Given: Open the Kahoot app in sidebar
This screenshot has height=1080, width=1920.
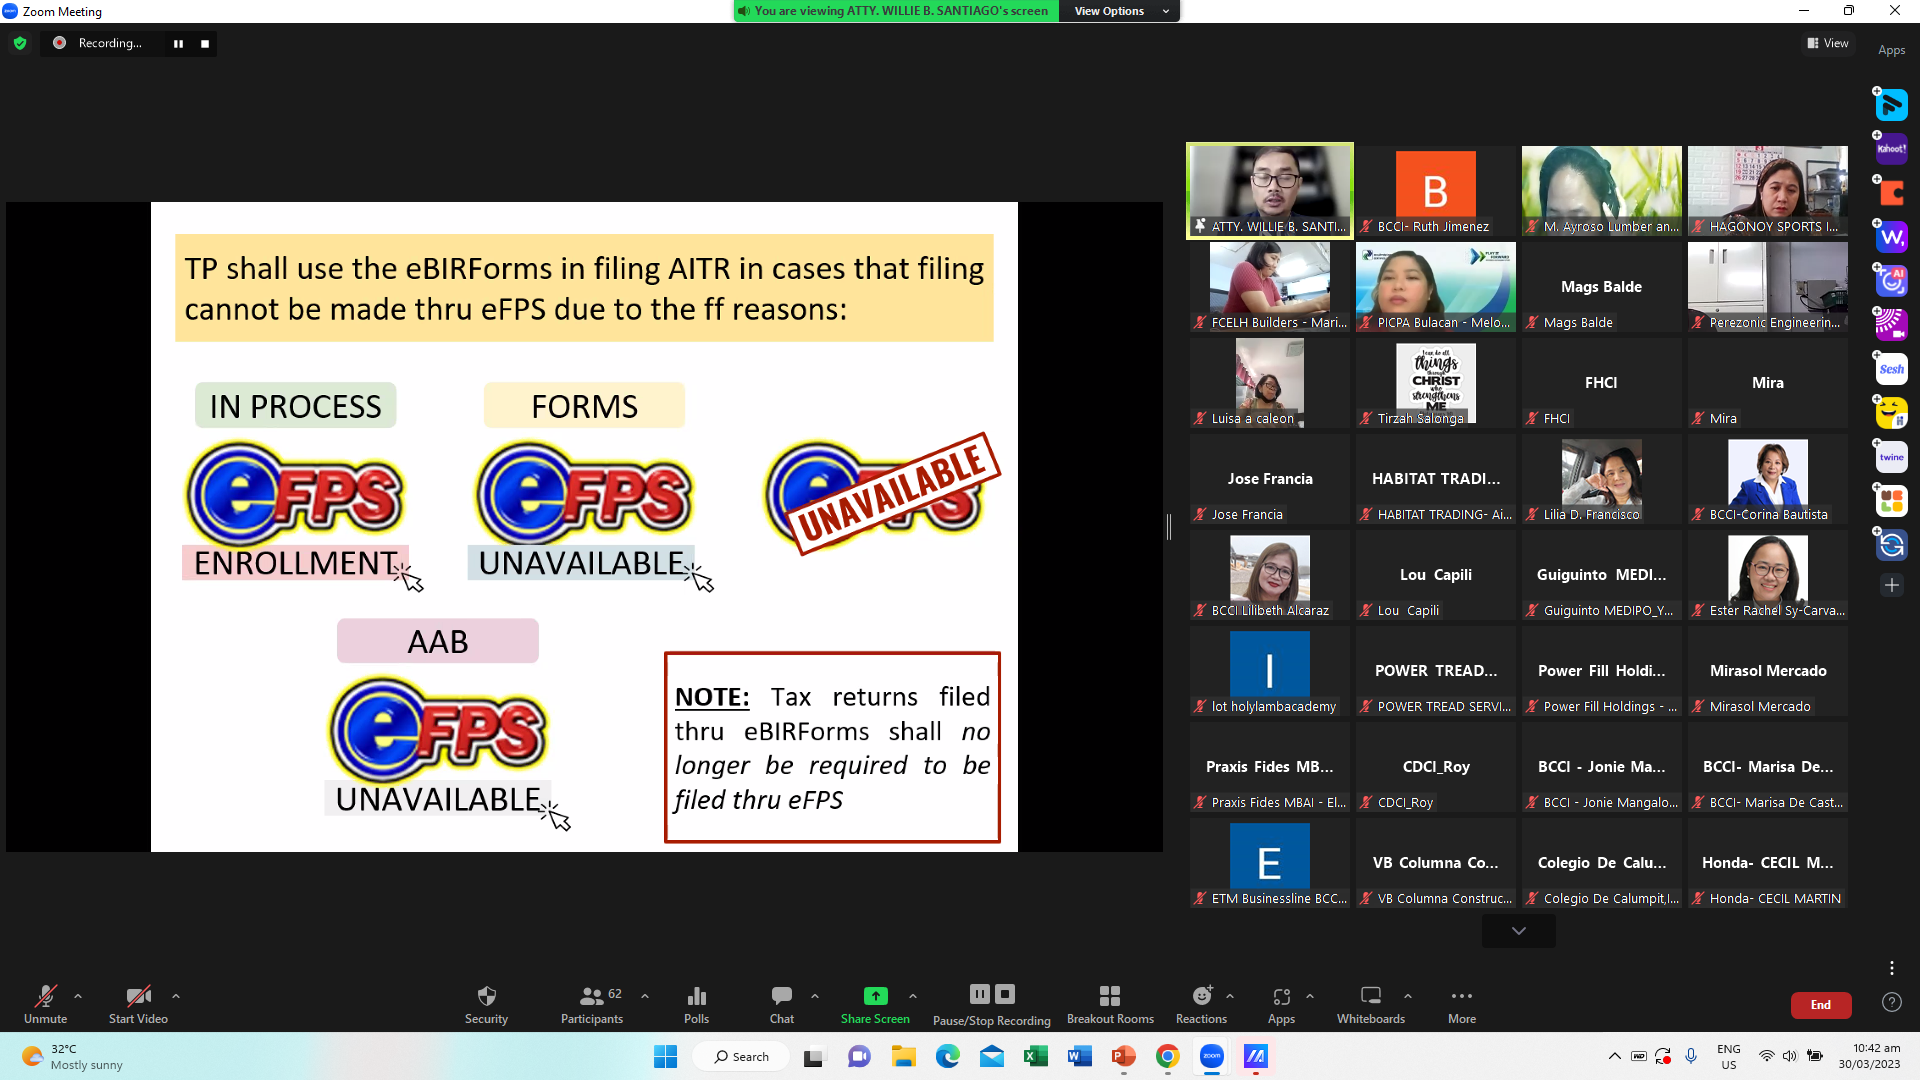Looking at the screenshot, I should (x=1891, y=149).
